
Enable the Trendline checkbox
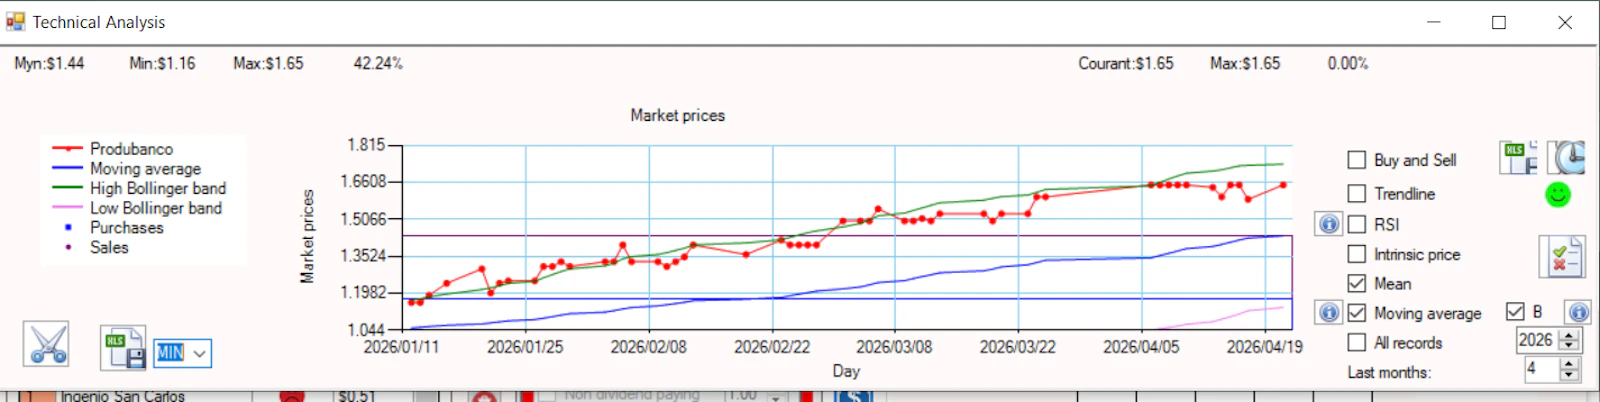click(x=1356, y=194)
